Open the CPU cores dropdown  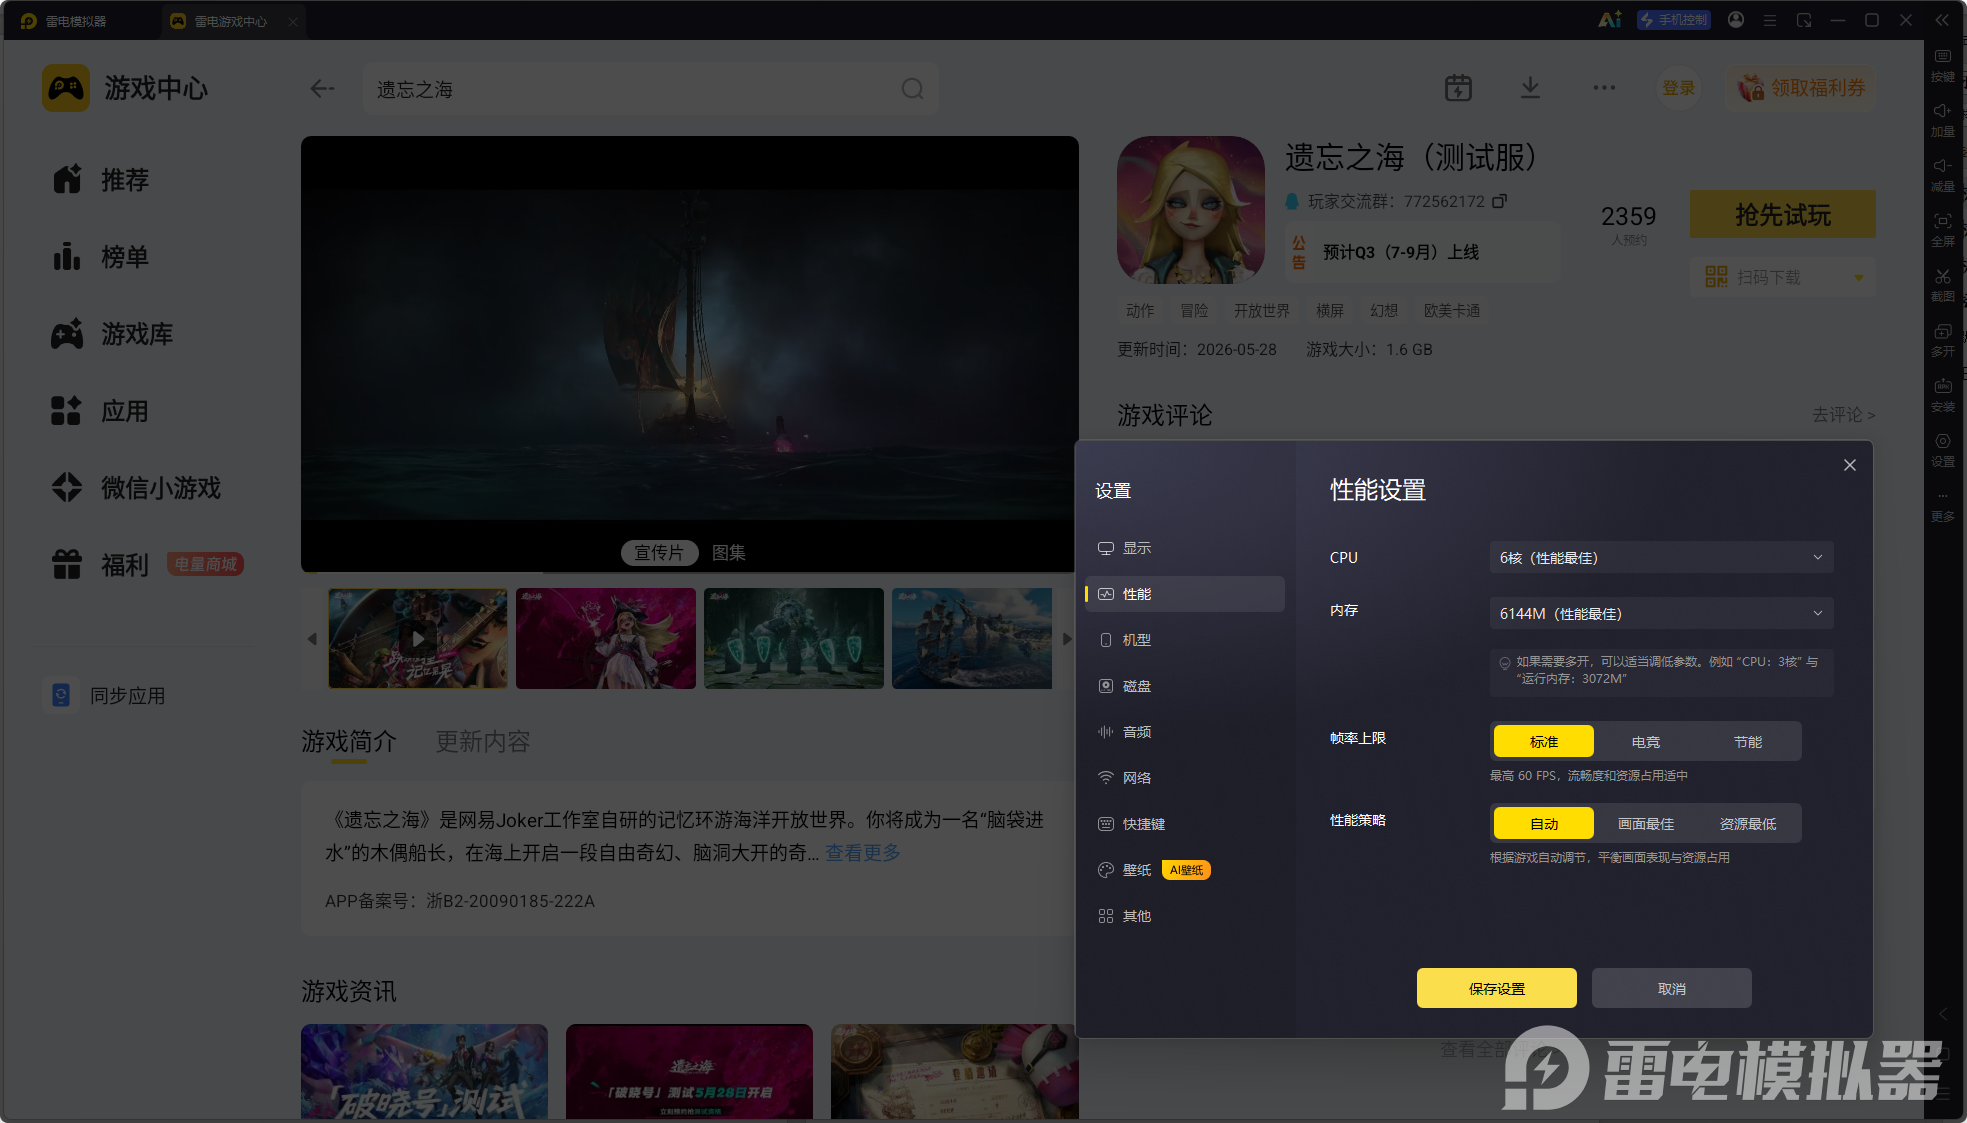pos(1662,557)
